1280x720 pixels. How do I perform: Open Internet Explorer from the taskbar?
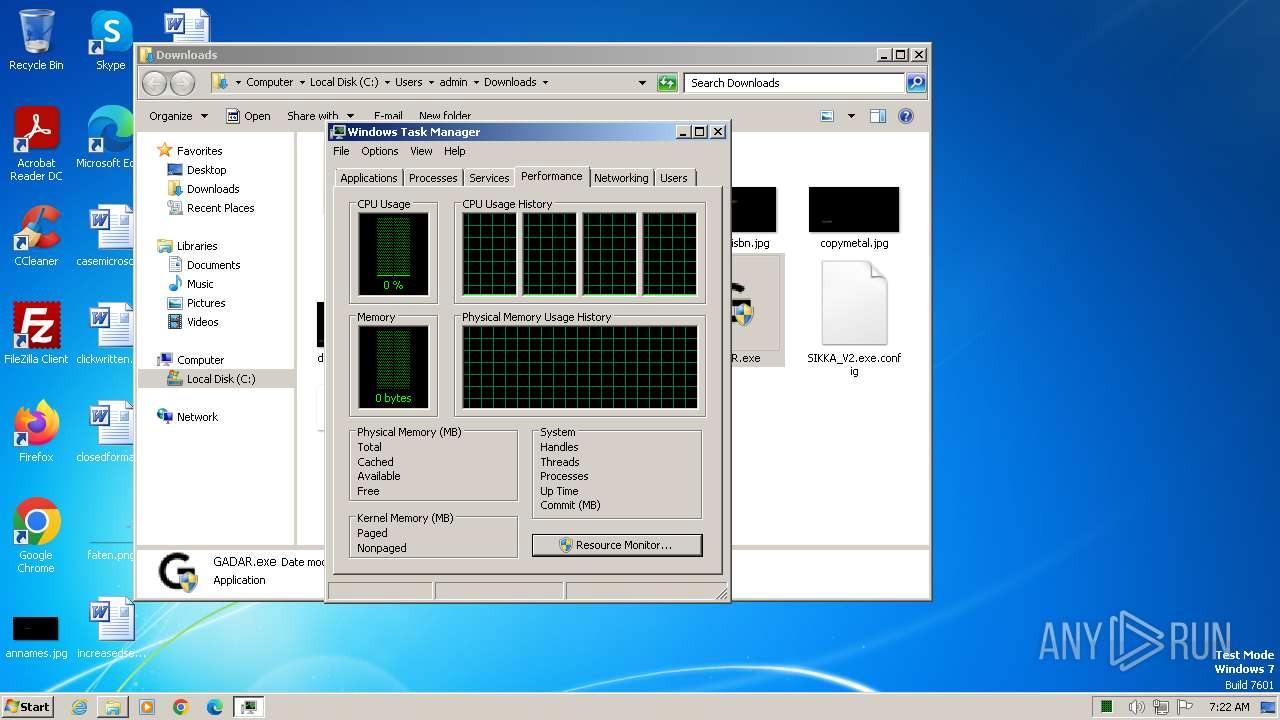[79, 707]
